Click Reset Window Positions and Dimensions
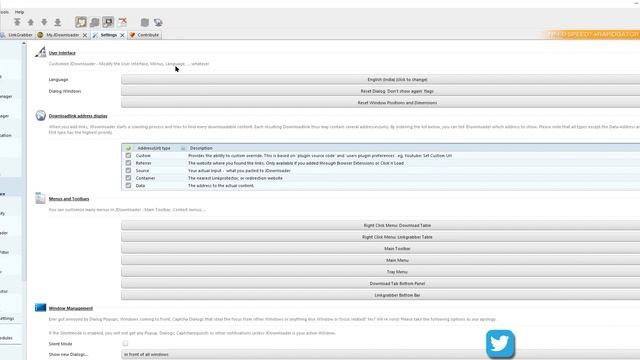 pos(380,103)
